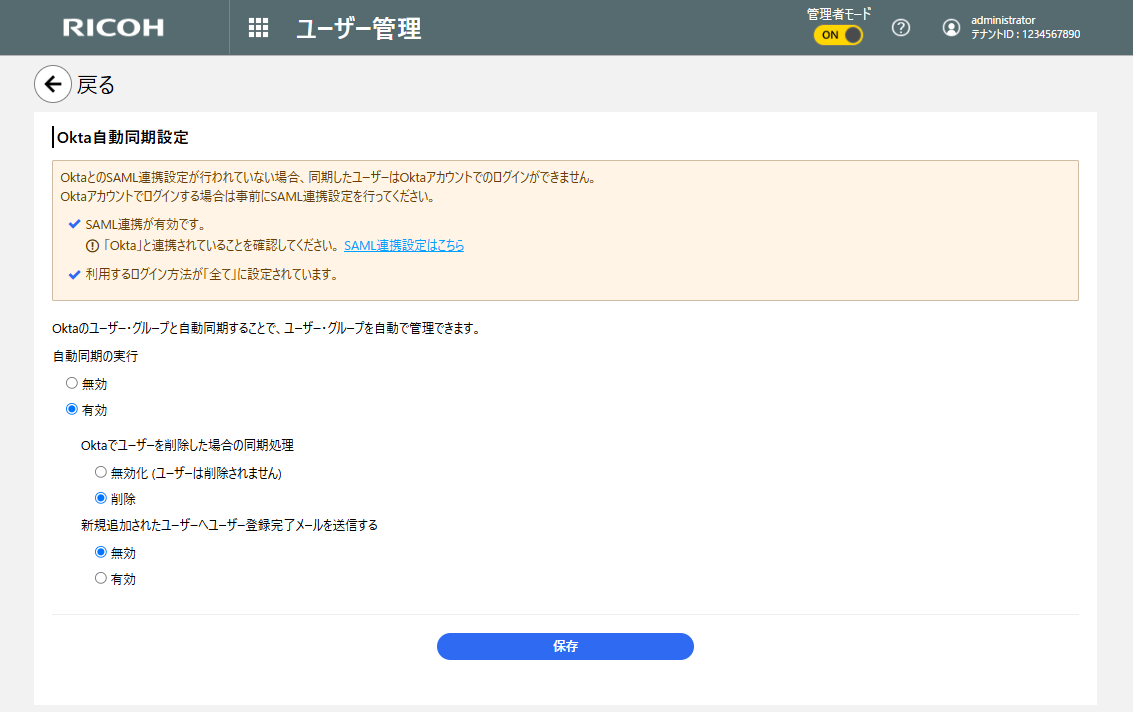Click the ユーザー管理 header title
The image size is (1133, 712).
(x=358, y=29)
